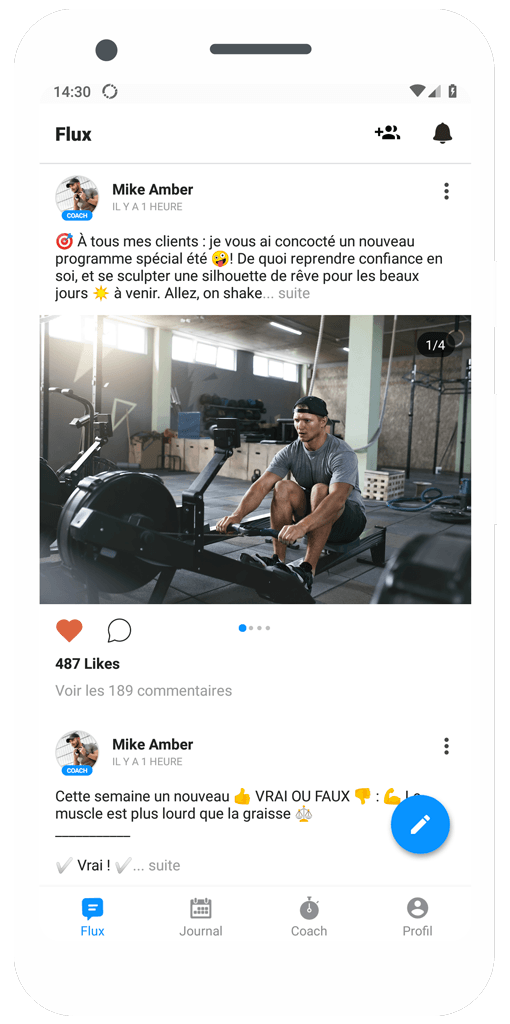Open the rowing machine gym photo
Image resolution: width=510 pixels, height=1024 pixels.
[x=255, y=460]
